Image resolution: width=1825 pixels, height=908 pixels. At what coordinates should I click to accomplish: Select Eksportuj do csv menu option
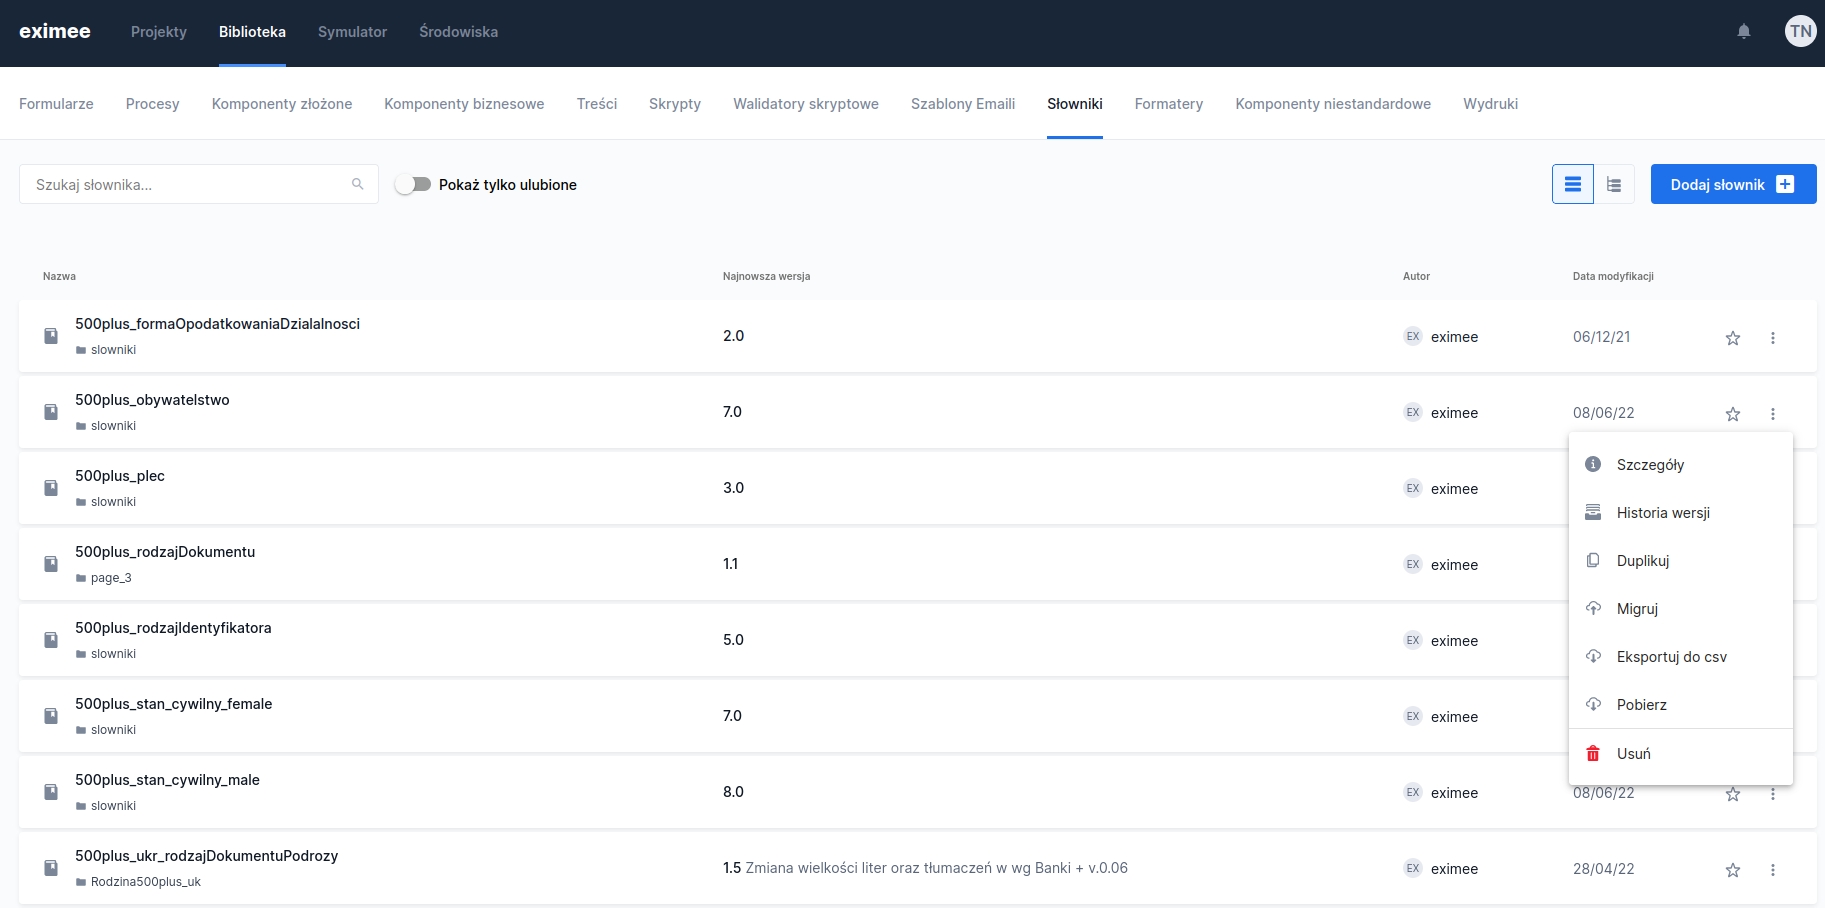pos(1671,657)
